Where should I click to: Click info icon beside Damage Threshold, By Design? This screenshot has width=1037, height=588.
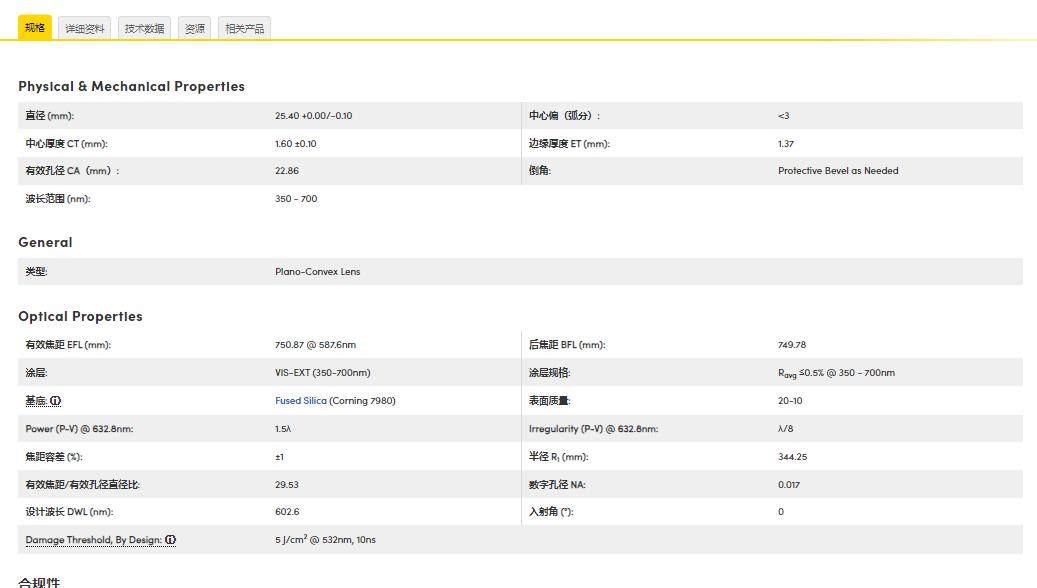pos(171,540)
